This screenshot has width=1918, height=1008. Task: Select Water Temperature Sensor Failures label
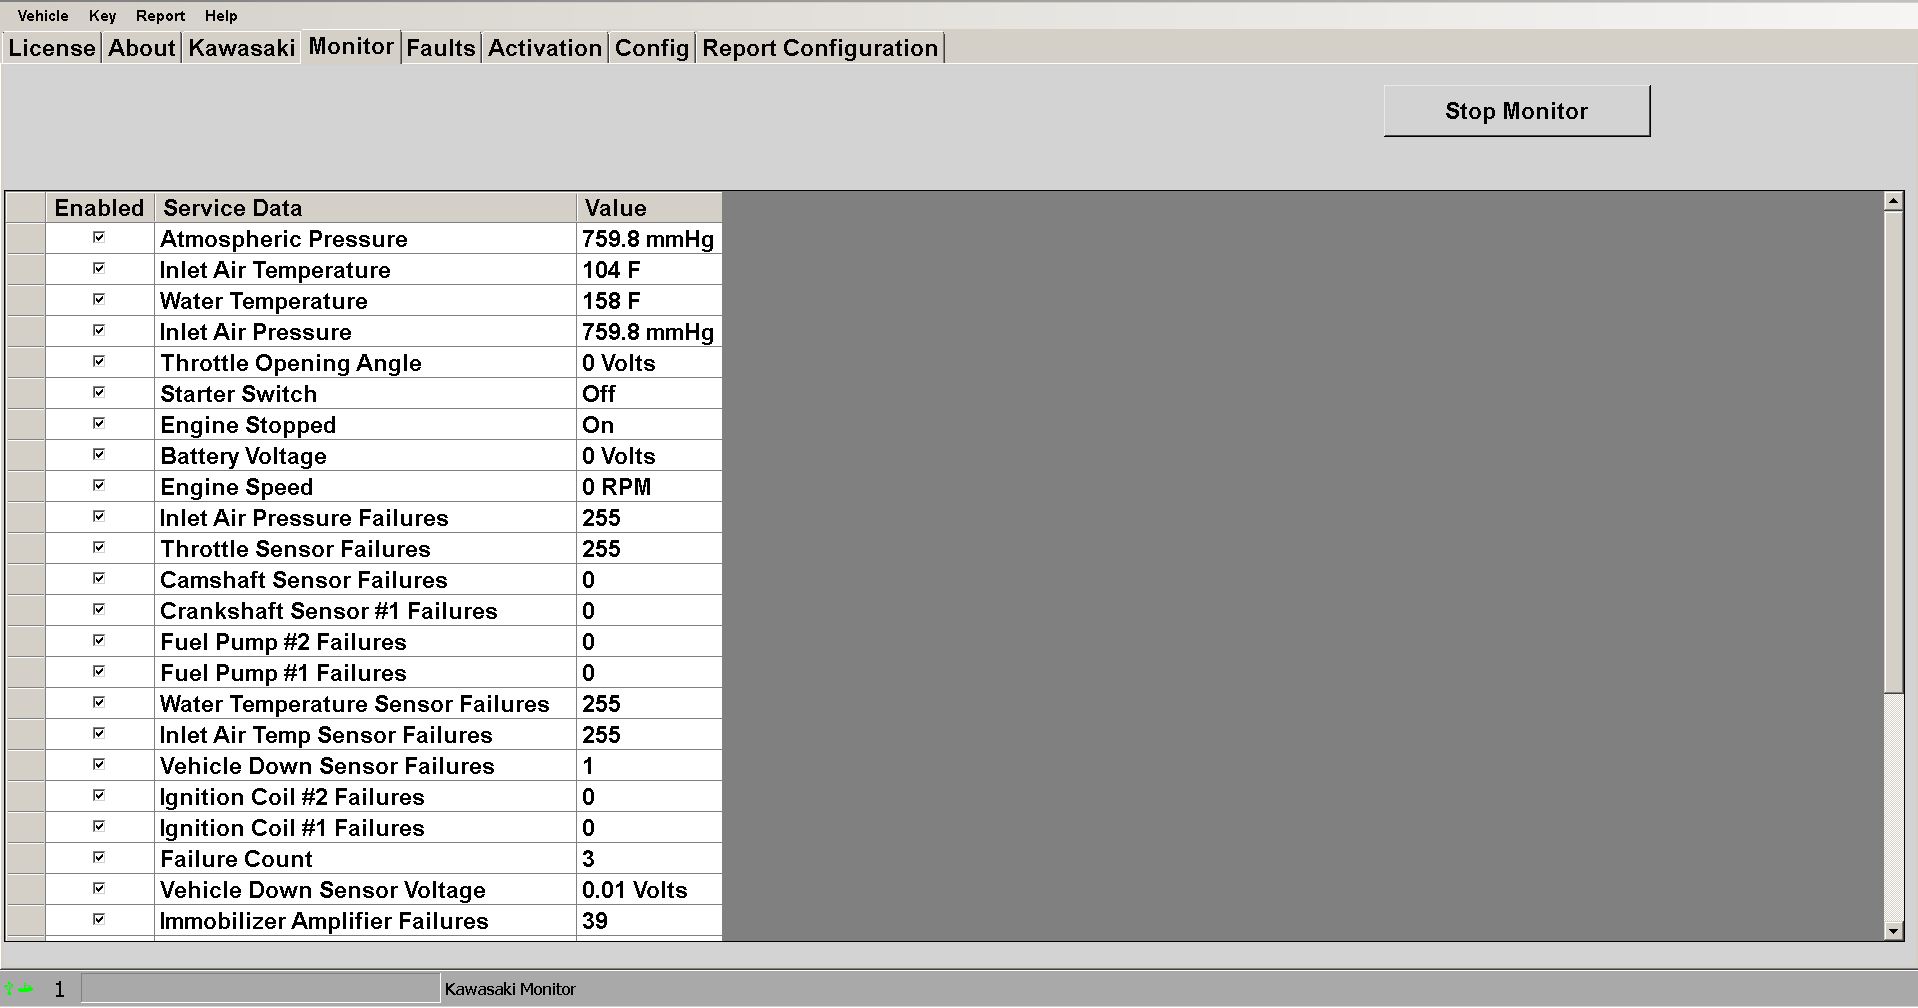coord(355,704)
